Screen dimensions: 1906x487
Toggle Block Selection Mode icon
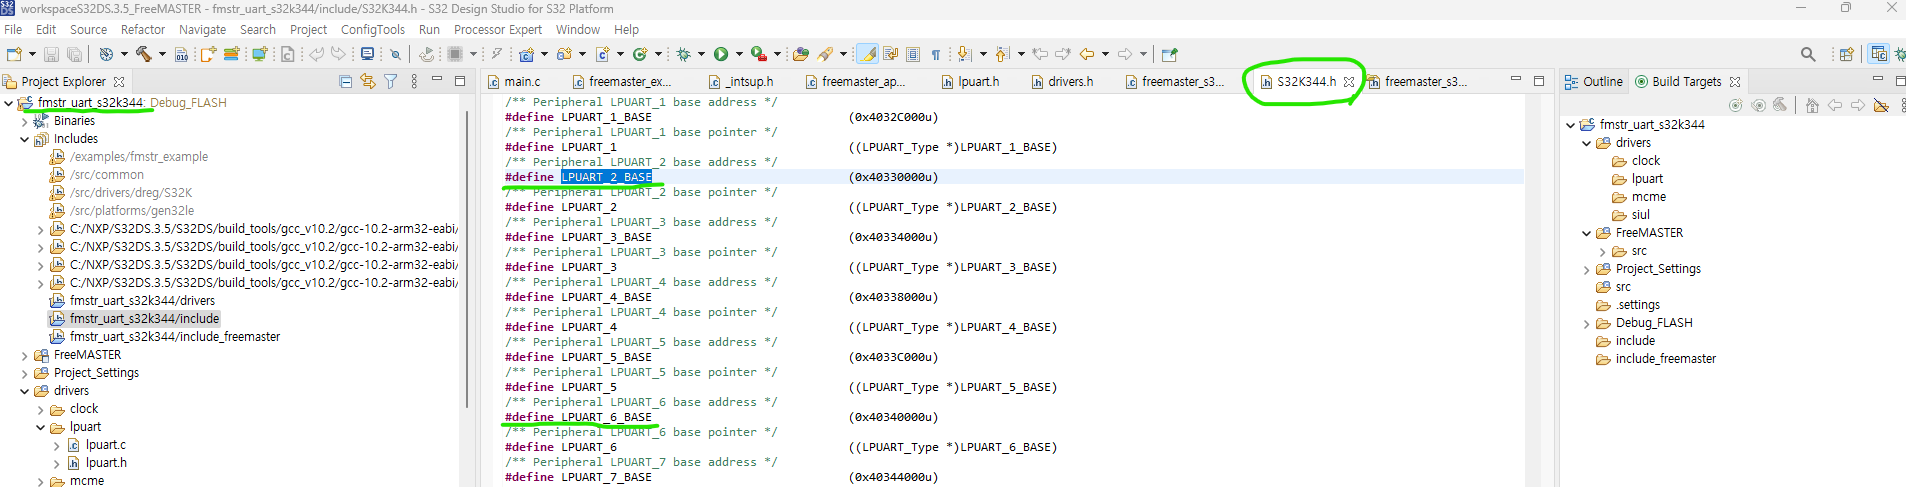tap(913, 54)
